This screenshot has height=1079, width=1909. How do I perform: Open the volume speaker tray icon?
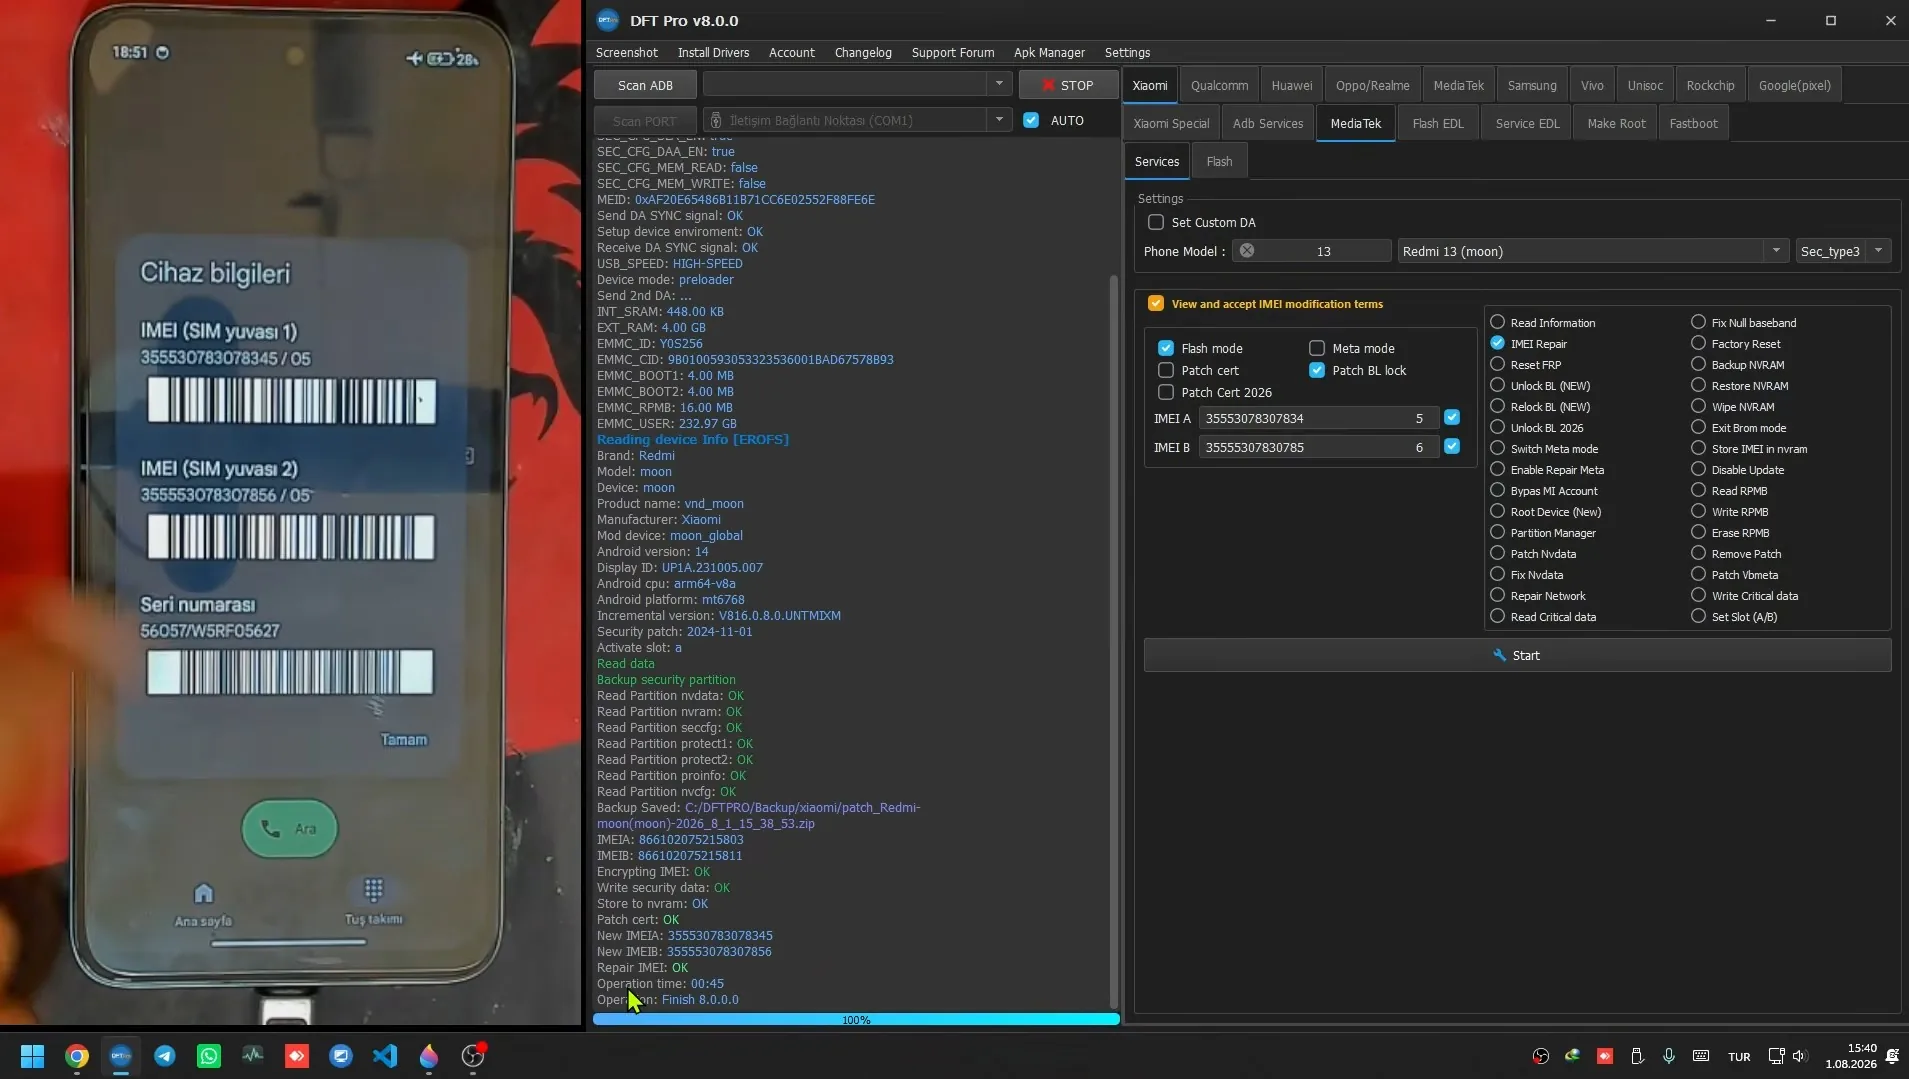click(x=1800, y=1056)
